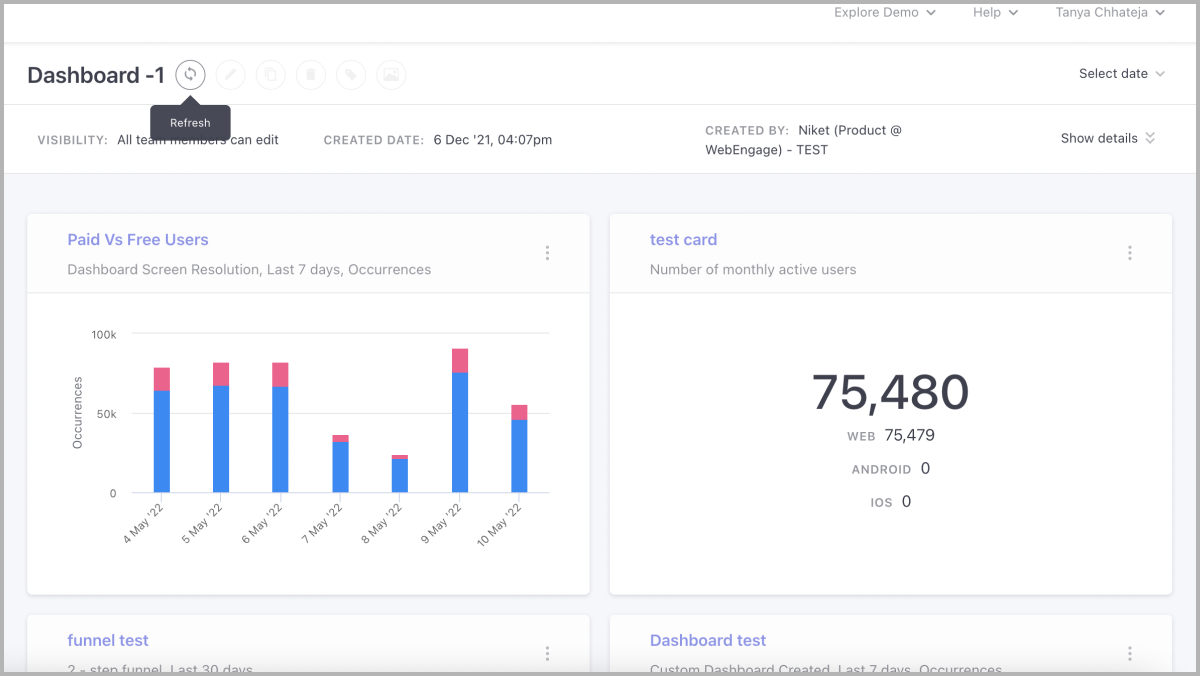Image resolution: width=1200 pixels, height=676 pixels.
Task: Open three-dot menu on Dashboard test card
Action: pos(1130,653)
